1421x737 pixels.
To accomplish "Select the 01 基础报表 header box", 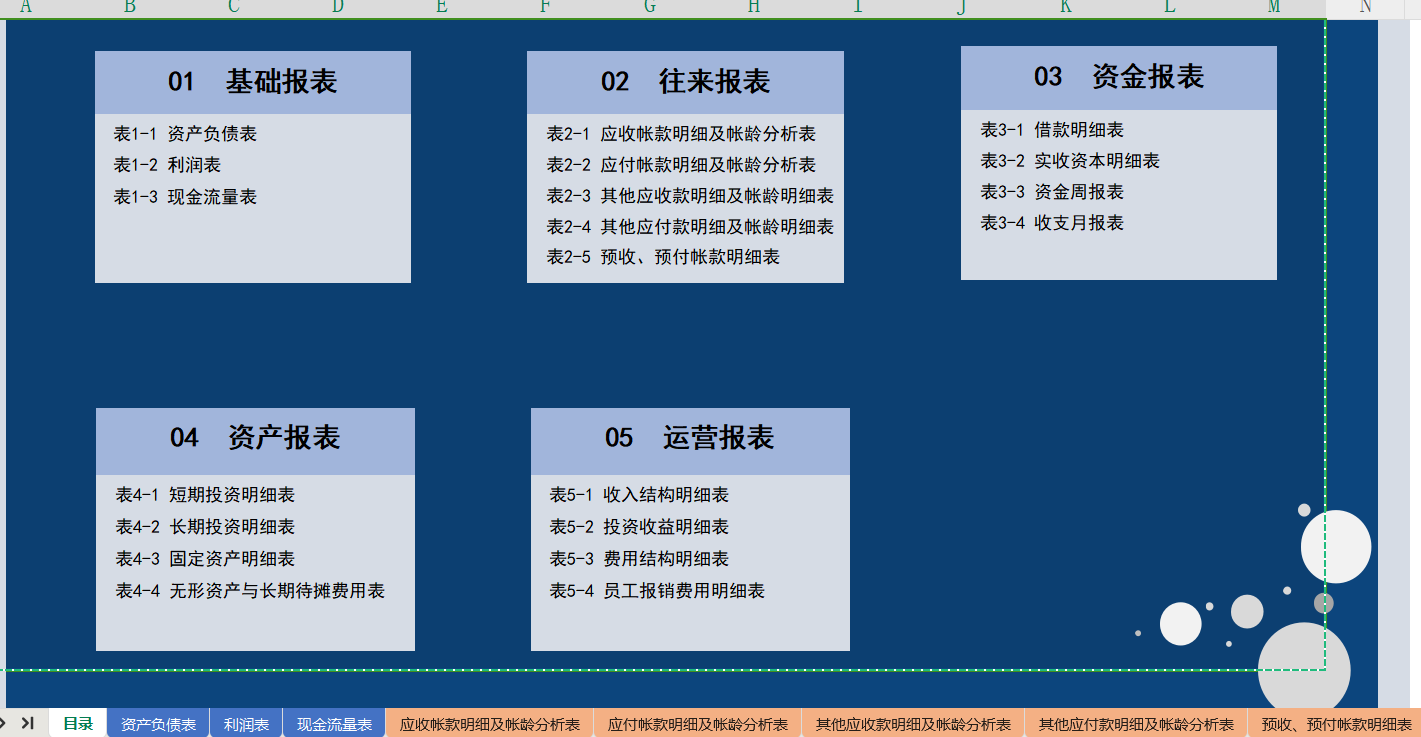I will point(253,82).
